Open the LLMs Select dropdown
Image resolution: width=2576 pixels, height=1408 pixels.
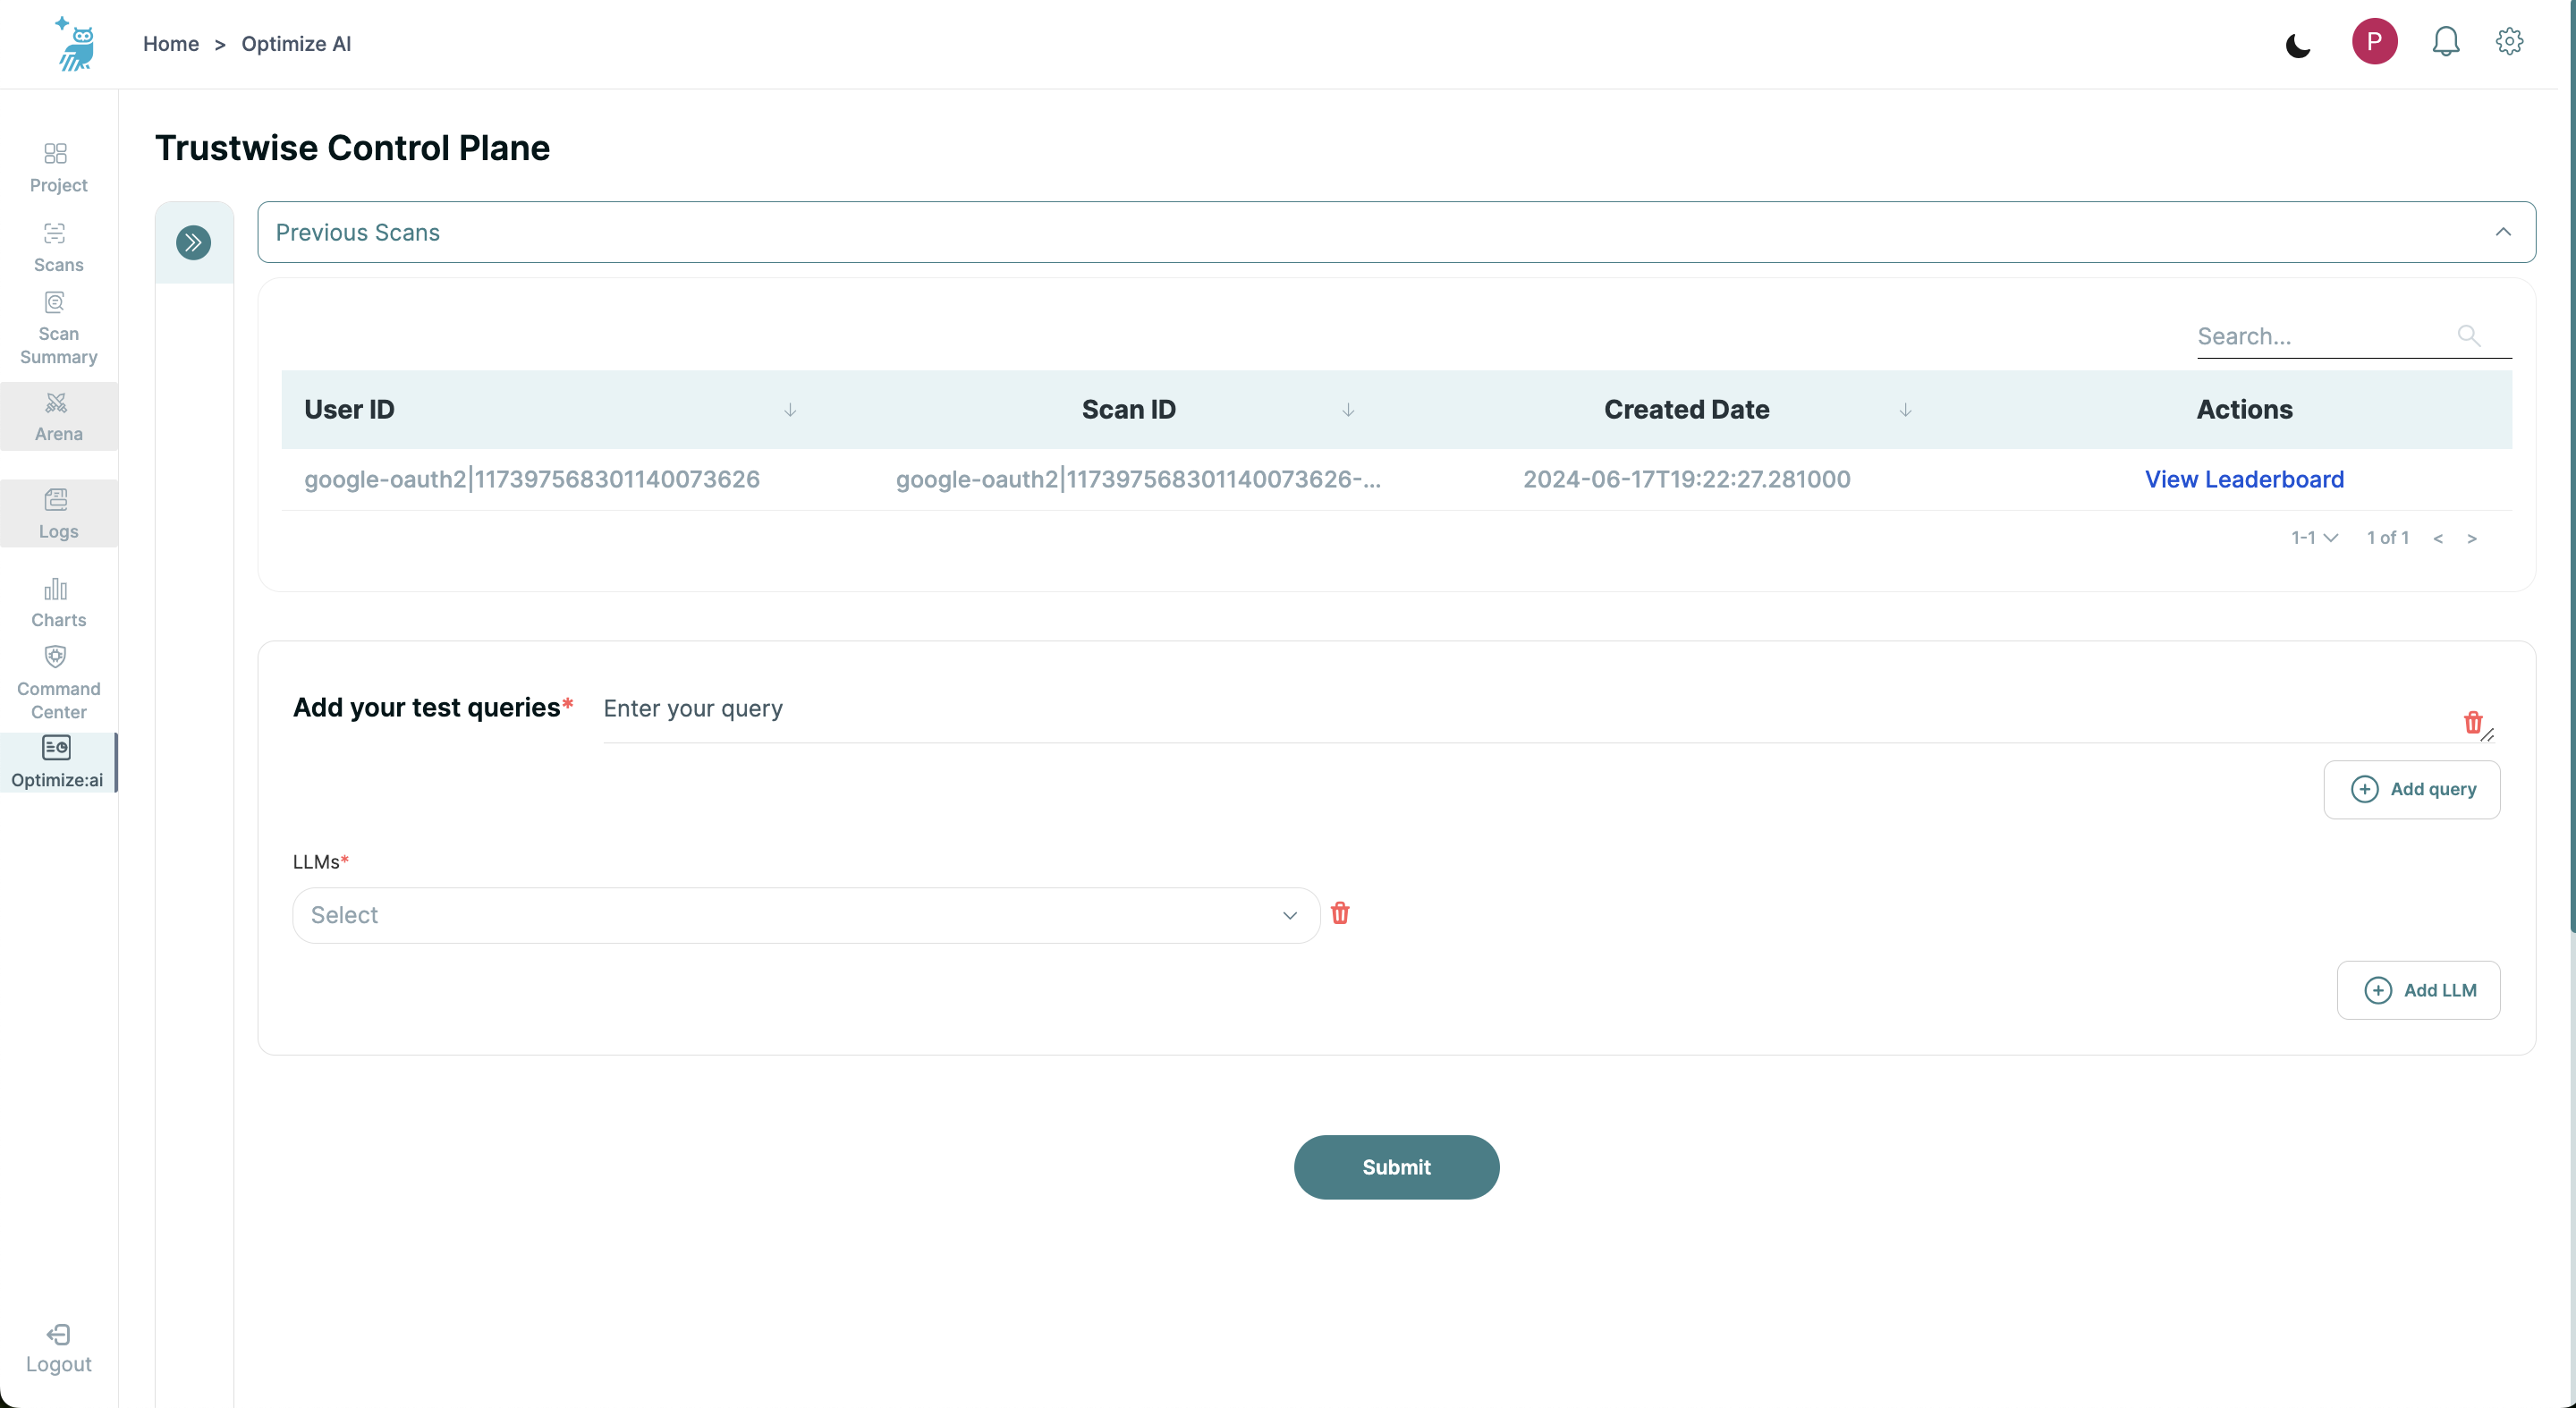tap(805, 915)
